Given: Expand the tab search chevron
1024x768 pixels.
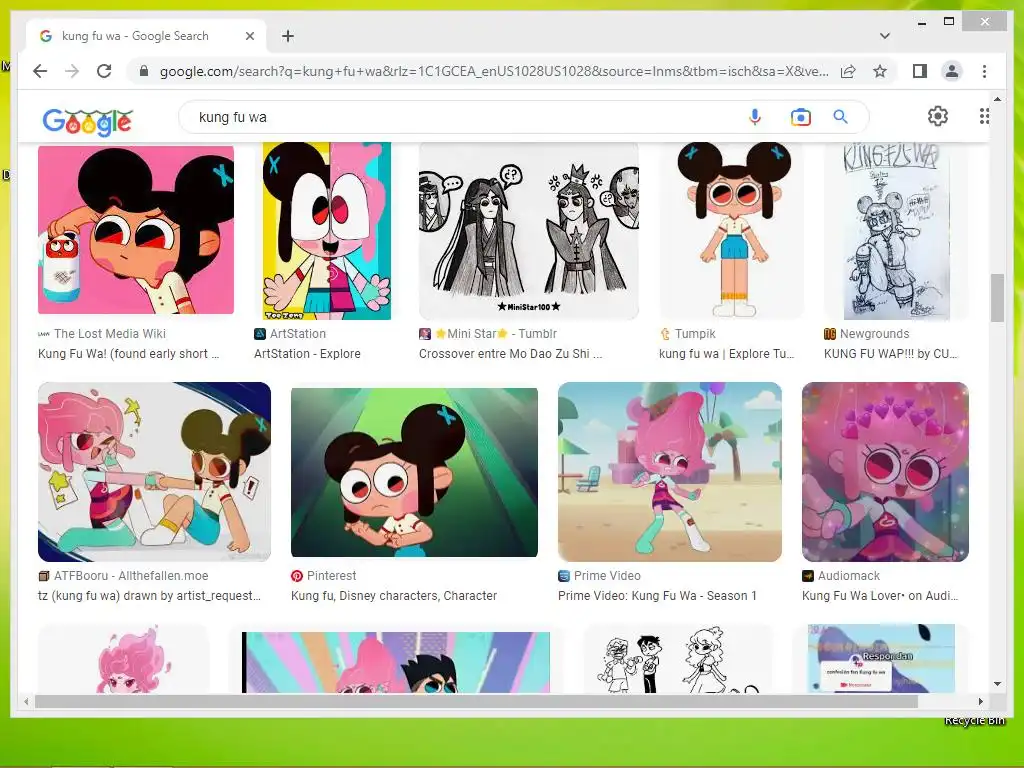Looking at the screenshot, I should (884, 36).
